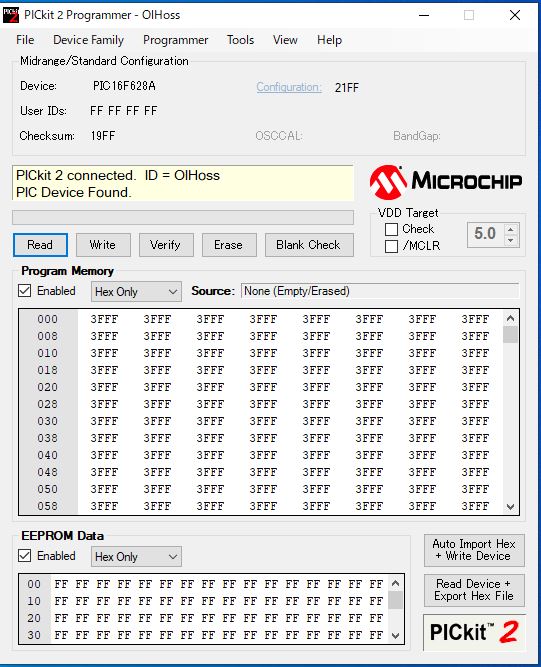Toggle the /MCLR checkbox
541x667 pixels.
(x=391, y=246)
